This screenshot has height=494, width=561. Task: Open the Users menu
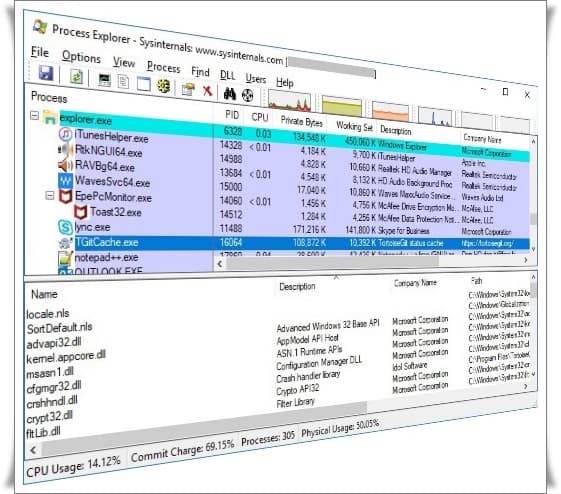[255, 79]
